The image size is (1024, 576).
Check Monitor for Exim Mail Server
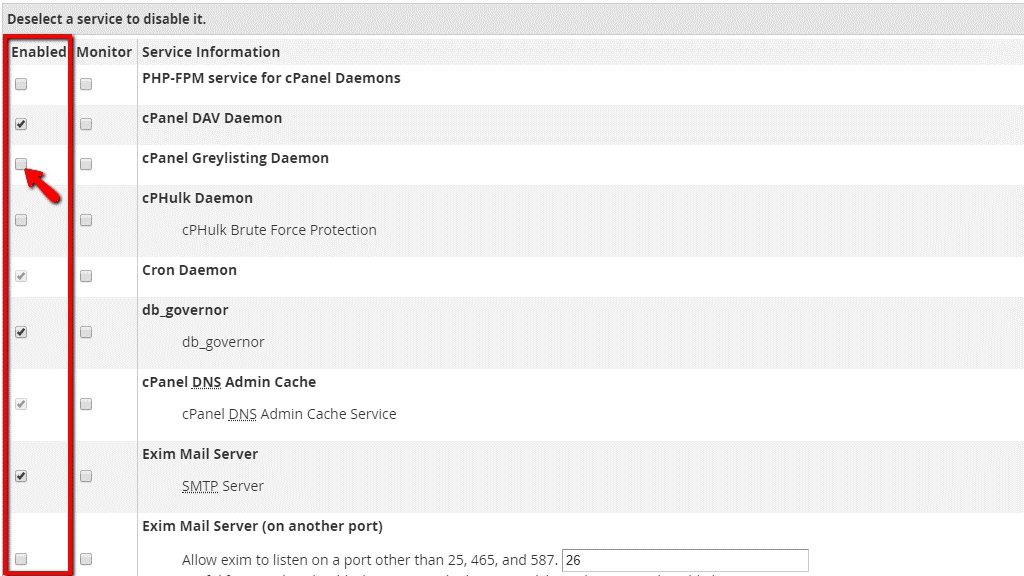point(86,476)
